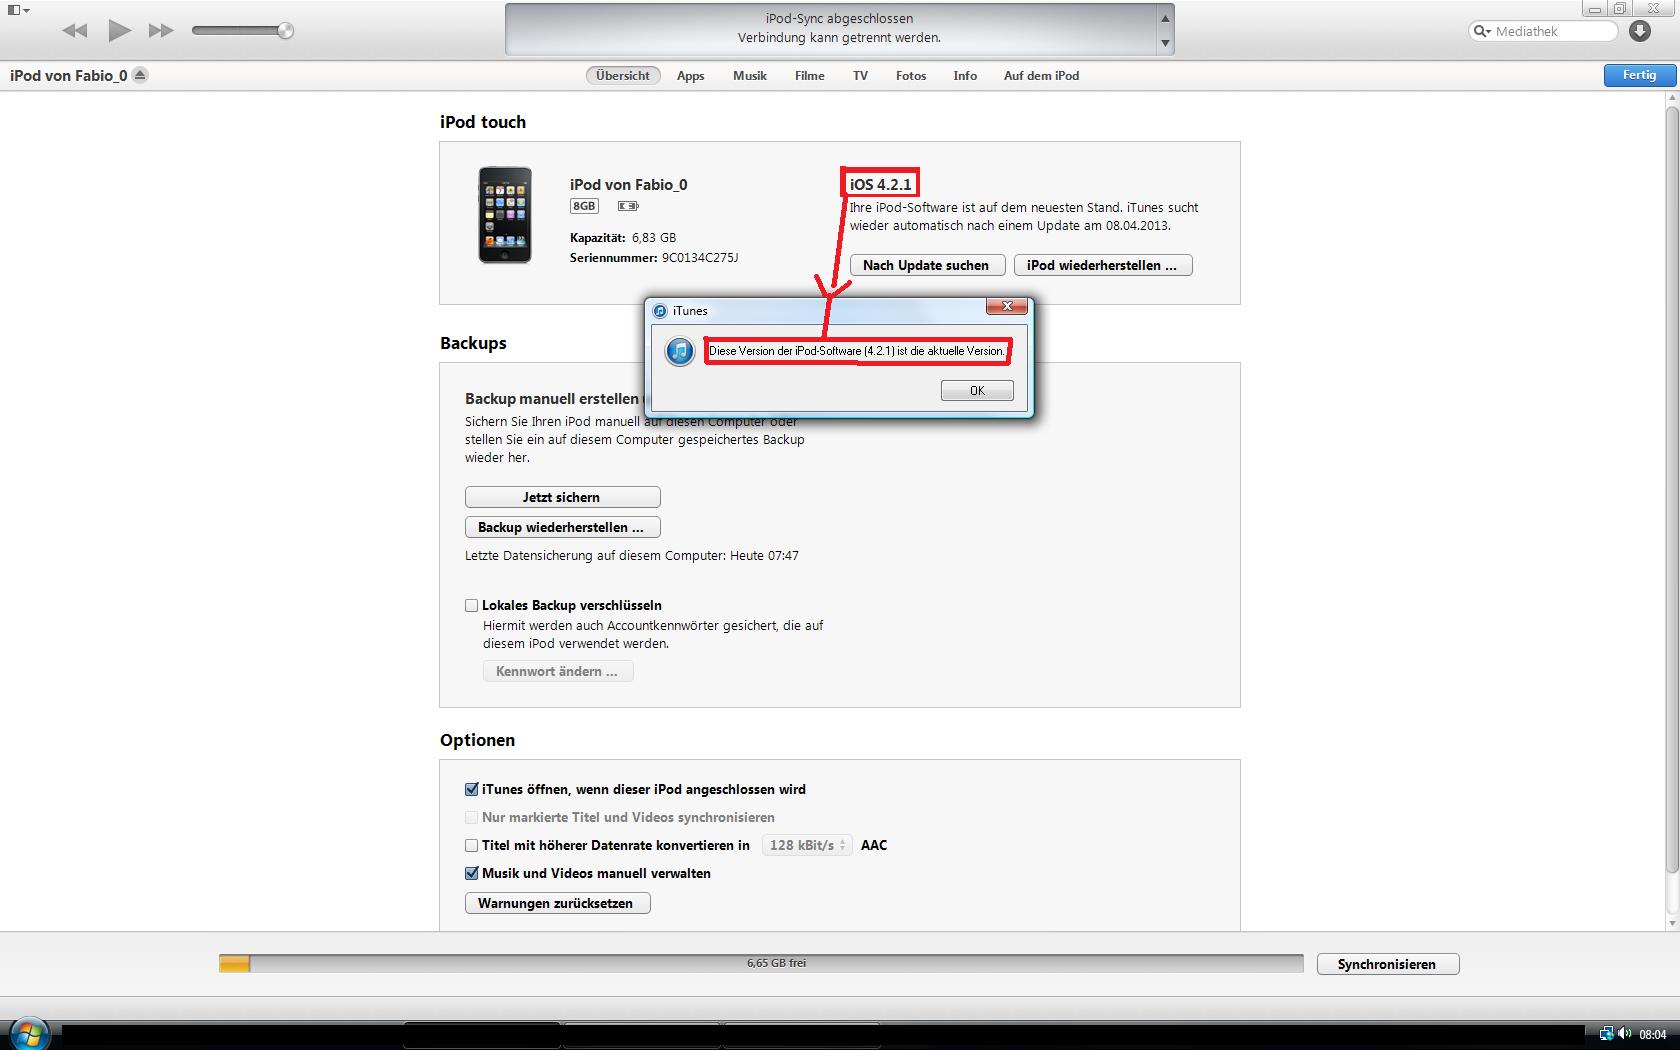The height and width of the screenshot is (1050, 1680).
Task: Enable Lokales Backup verschlüsseln checkbox
Action: (x=471, y=605)
